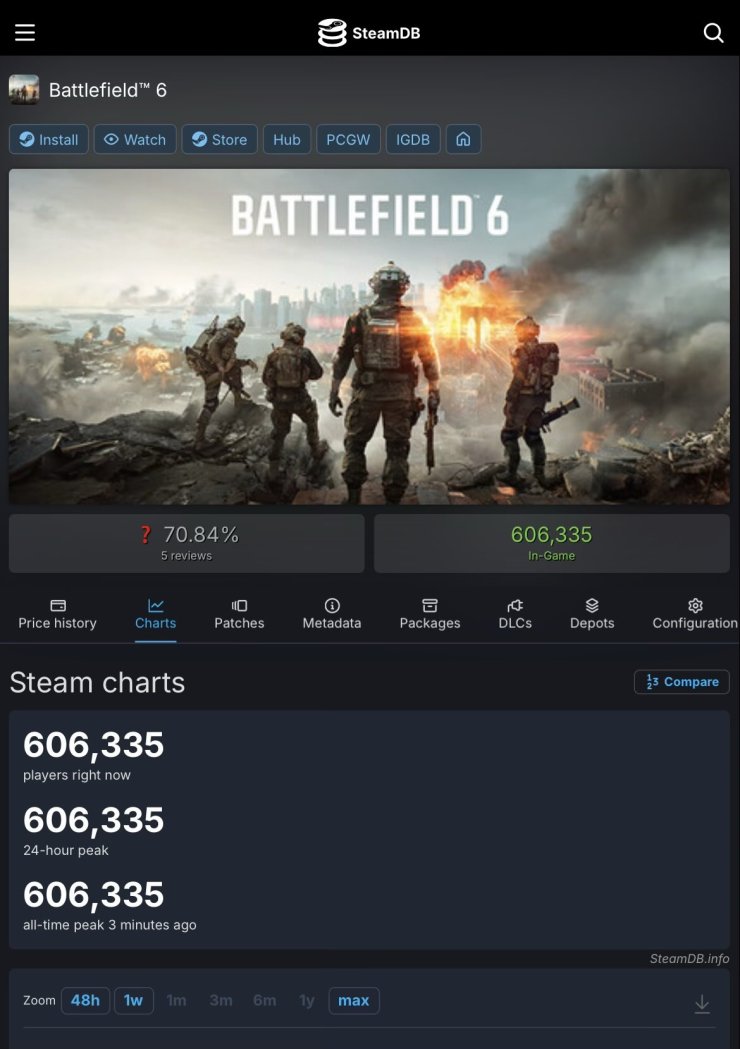Open Packages via its icon
The image size is (740, 1049).
[x=429, y=605]
